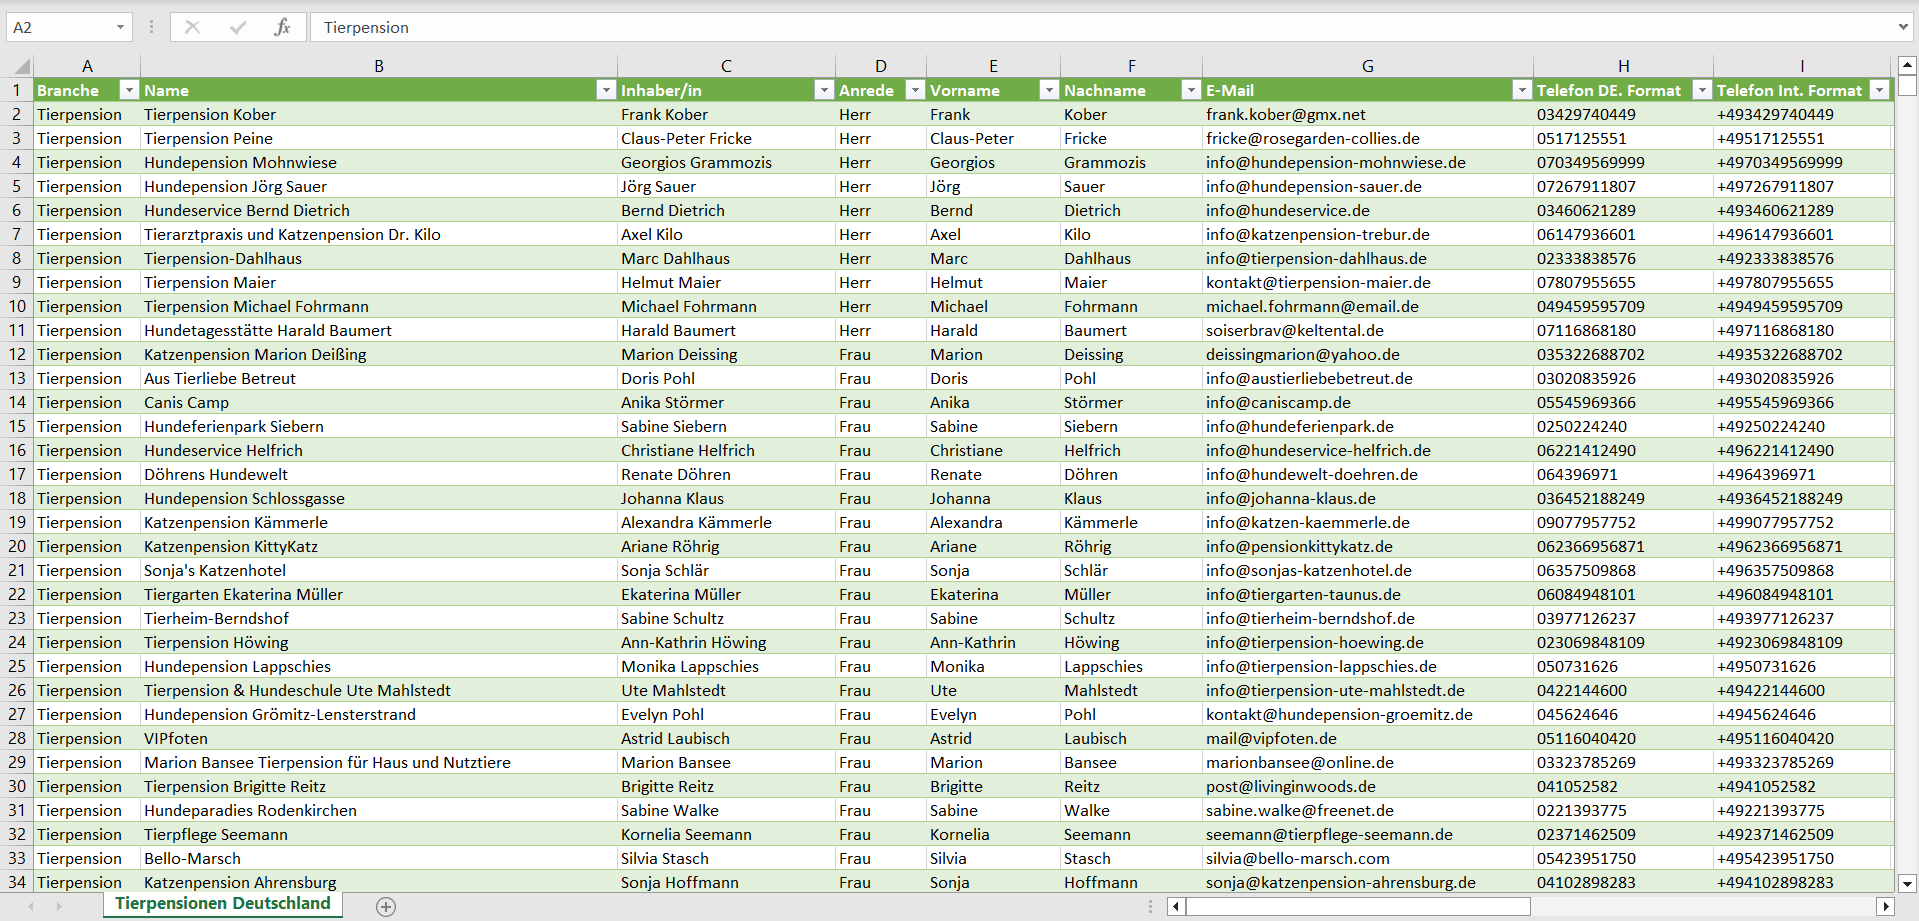This screenshot has width=1919, height=921.
Task: Select column H header
Action: pos(1623,66)
